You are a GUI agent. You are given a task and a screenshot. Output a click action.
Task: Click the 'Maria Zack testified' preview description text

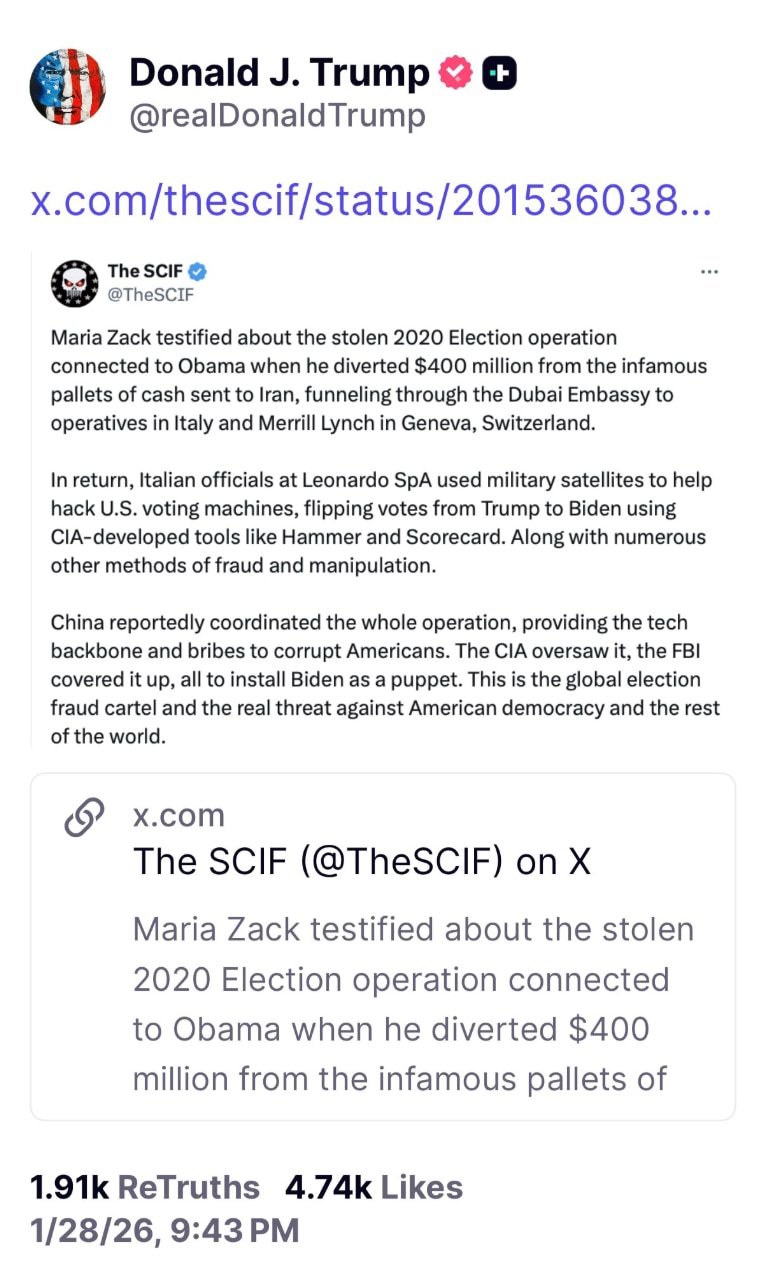point(400,1003)
